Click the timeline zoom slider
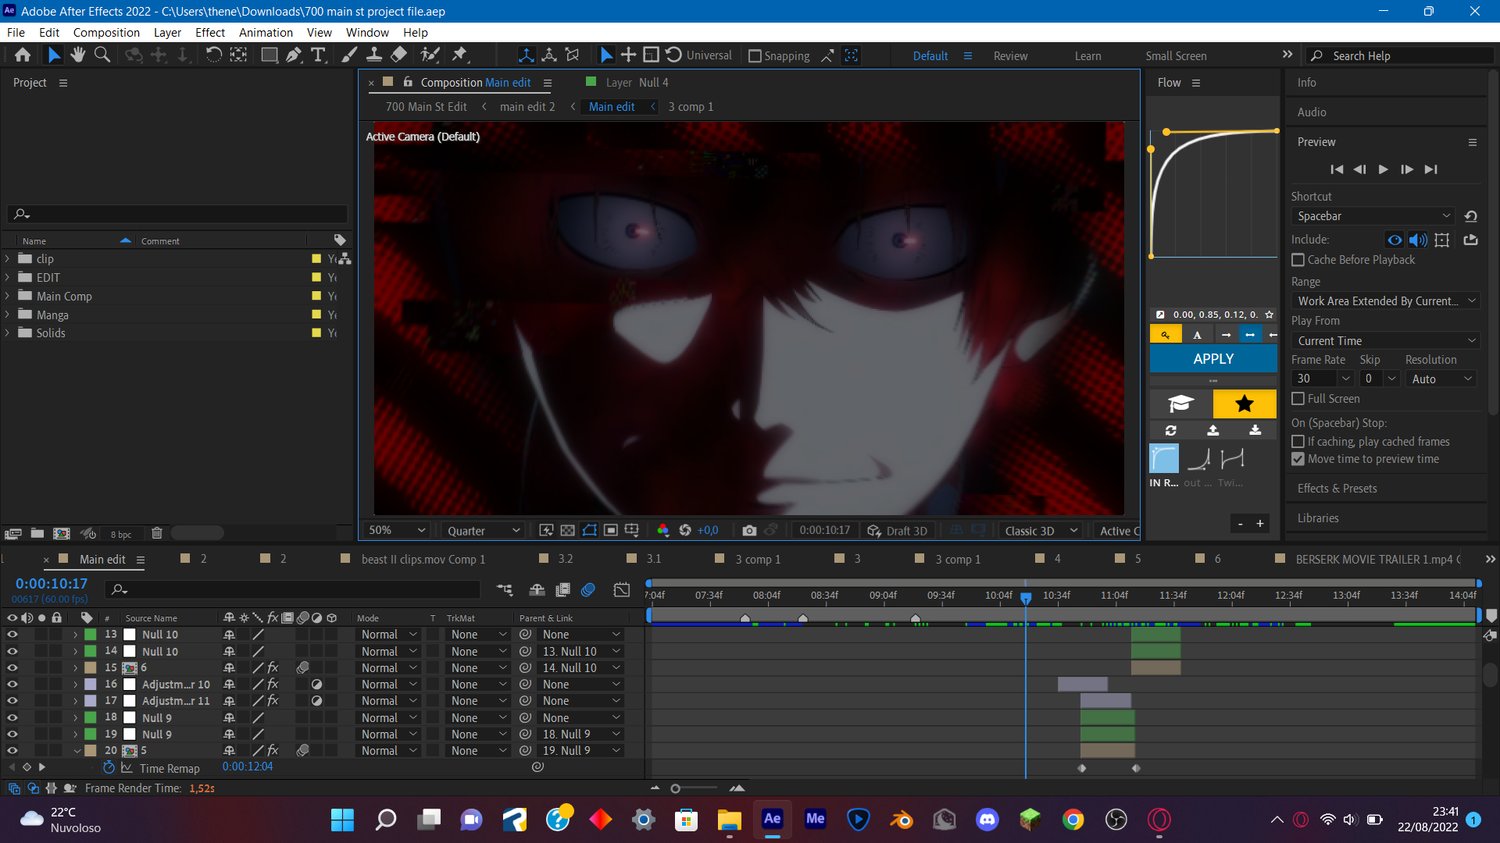The height and width of the screenshot is (843, 1500). 676,788
